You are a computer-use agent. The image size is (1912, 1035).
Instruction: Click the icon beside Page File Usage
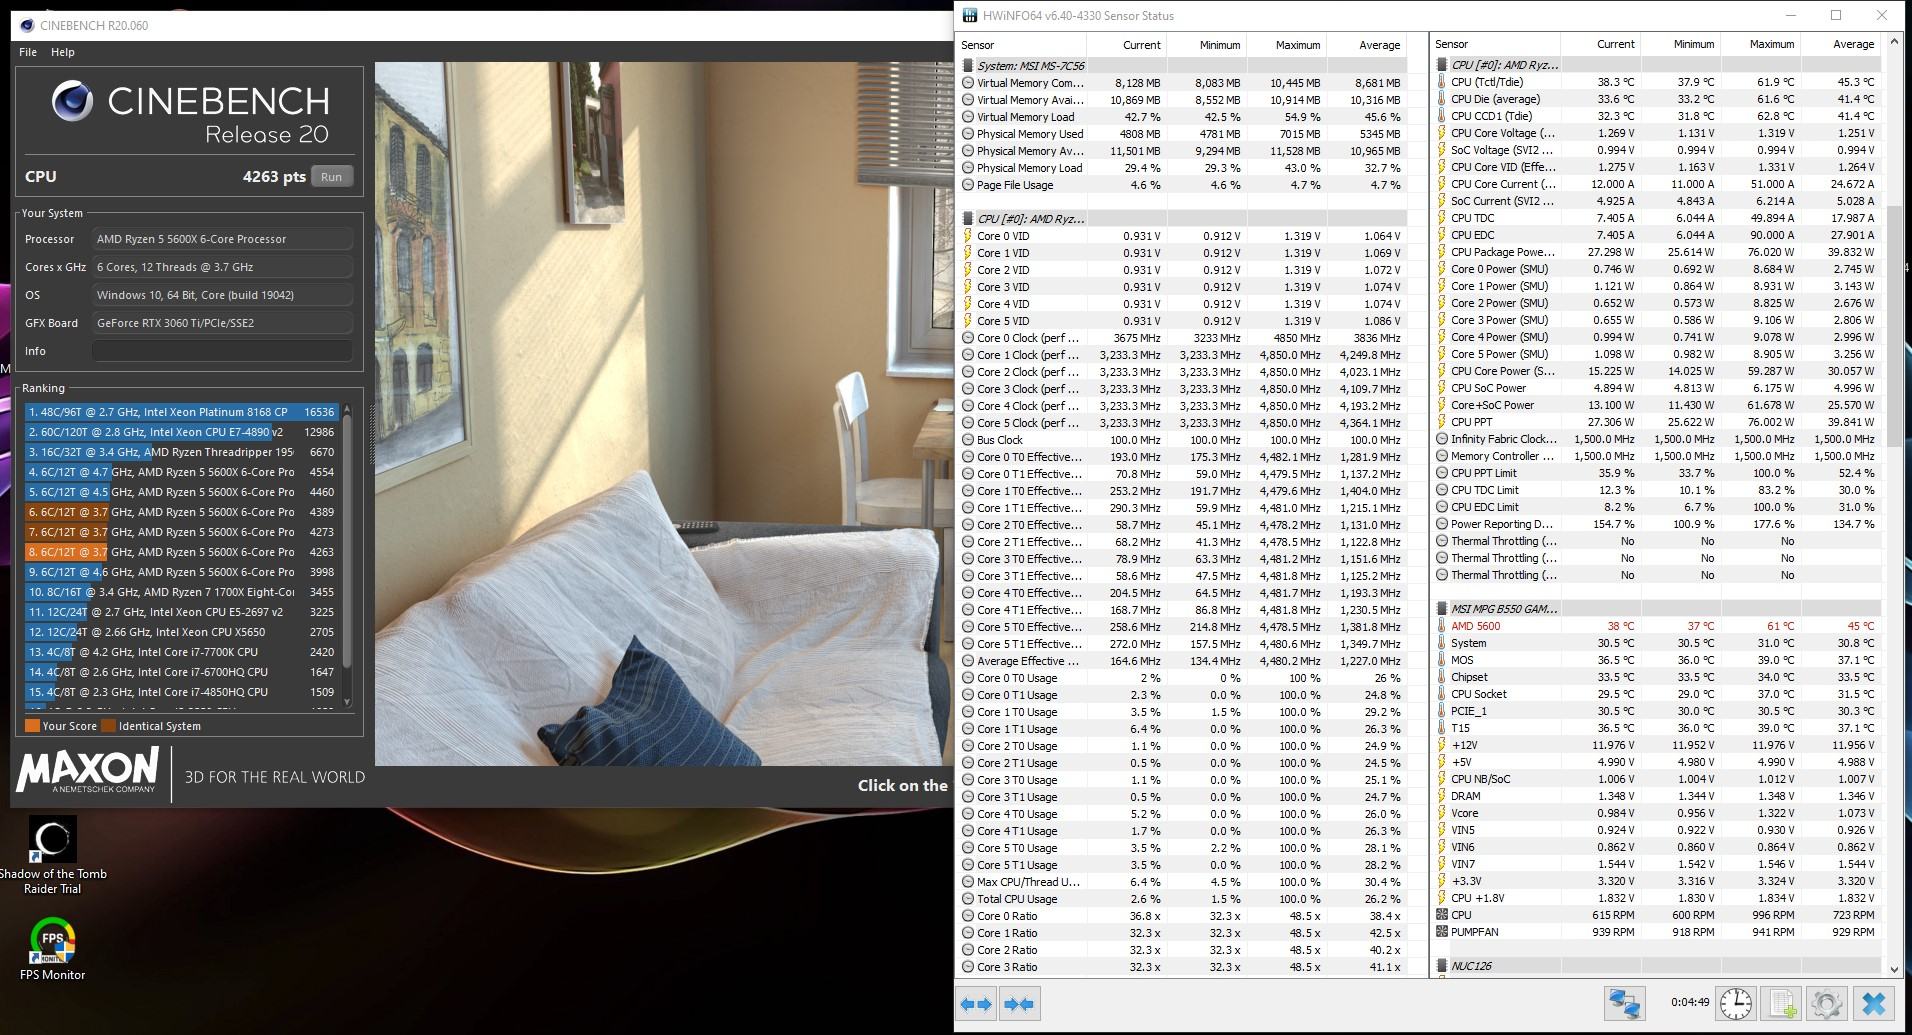[968, 185]
